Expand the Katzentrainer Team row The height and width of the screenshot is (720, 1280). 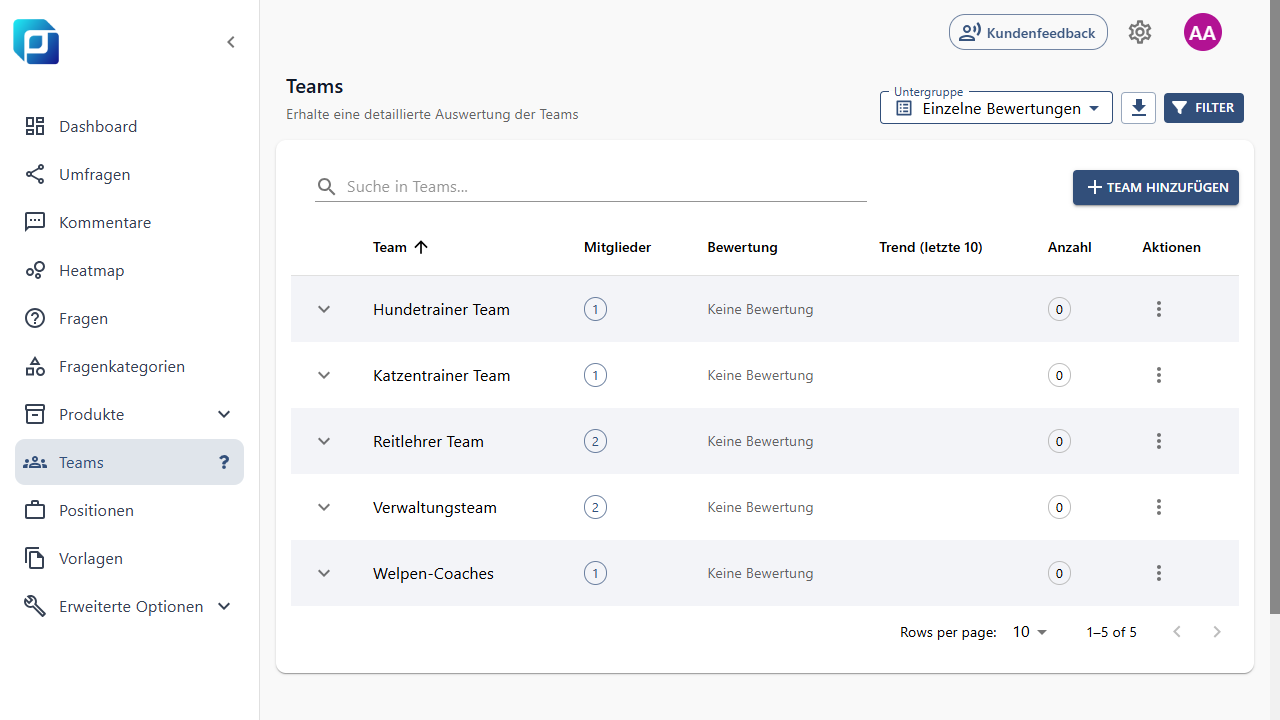click(x=324, y=375)
